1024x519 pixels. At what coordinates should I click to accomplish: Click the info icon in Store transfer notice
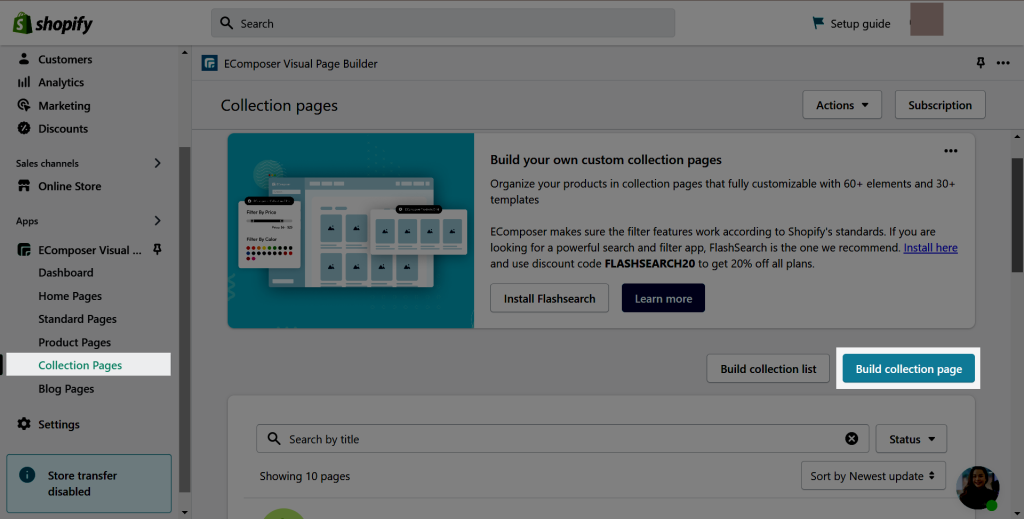pos(27,475)
